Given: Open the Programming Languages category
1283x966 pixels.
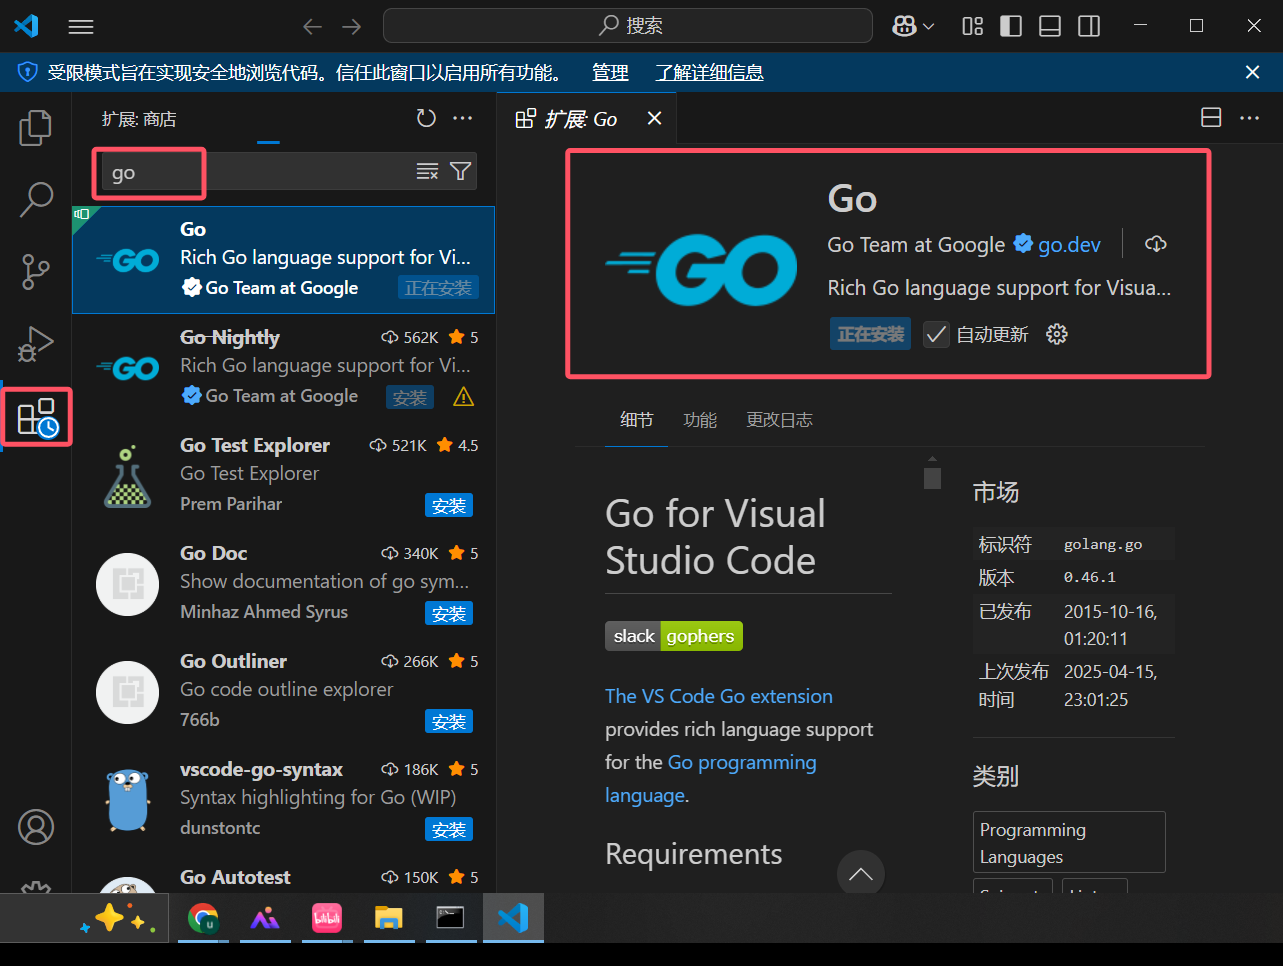Looking at the screenshot, I should 1069,843.
